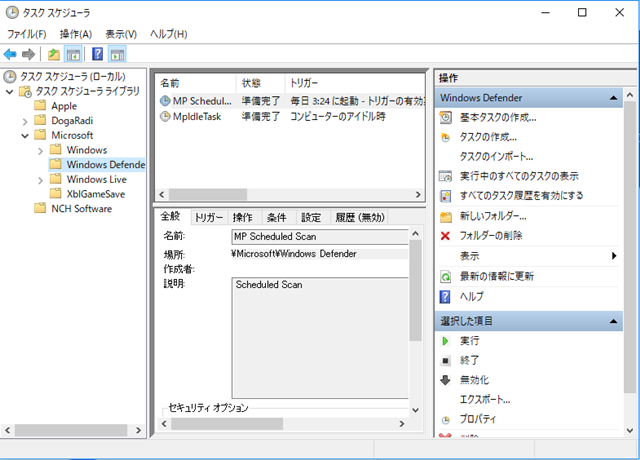
Task: Click the NCH Software folder icon
Action: click(x=40, y=209)
